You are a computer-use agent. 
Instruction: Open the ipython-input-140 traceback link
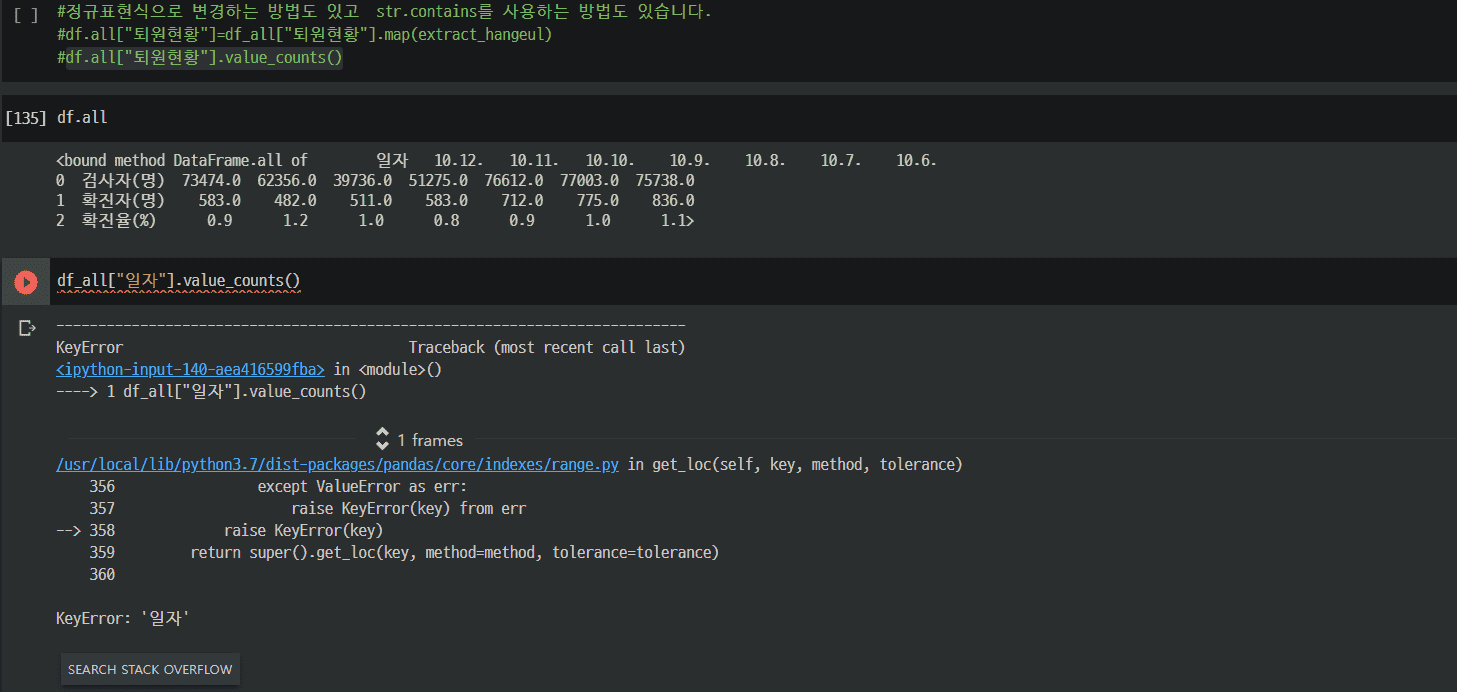pyautogui.click(x=190, y=369)
